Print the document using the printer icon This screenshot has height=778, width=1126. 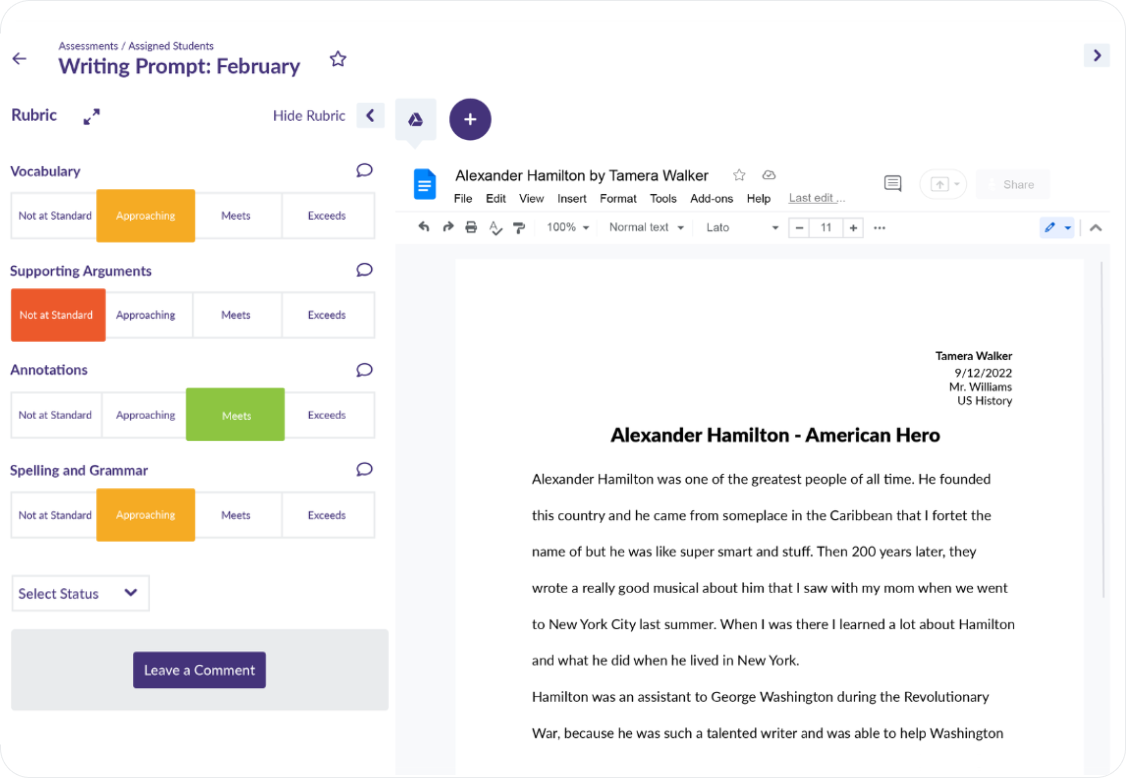pos(471,228)
